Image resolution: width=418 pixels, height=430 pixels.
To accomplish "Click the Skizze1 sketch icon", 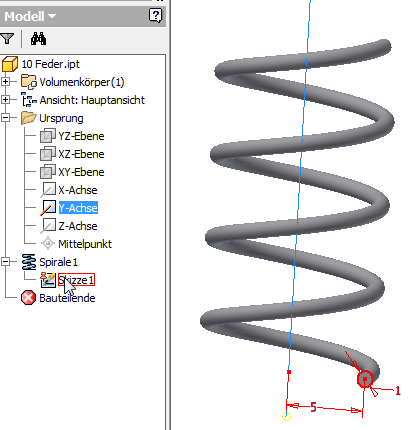I will tap(48, 280).
